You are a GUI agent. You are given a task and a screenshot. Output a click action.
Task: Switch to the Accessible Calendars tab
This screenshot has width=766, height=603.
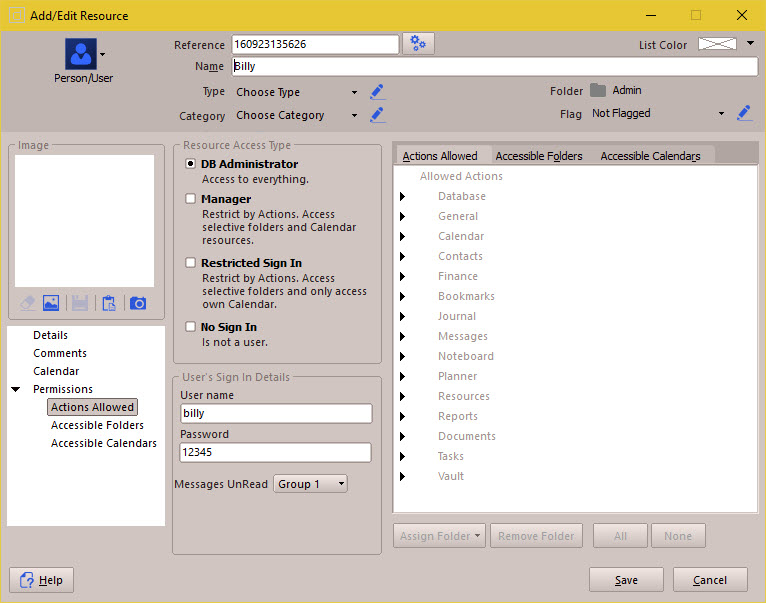tap(650, 156)
